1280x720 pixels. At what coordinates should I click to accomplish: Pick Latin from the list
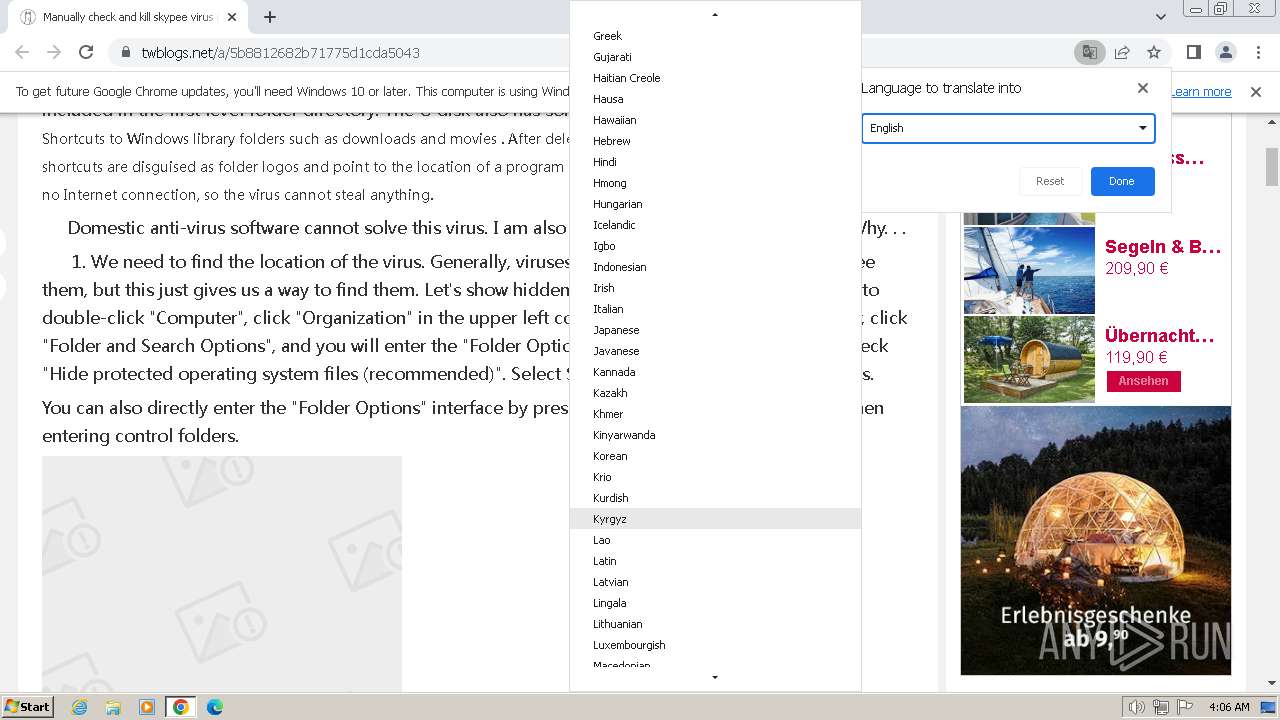(715, 561)
